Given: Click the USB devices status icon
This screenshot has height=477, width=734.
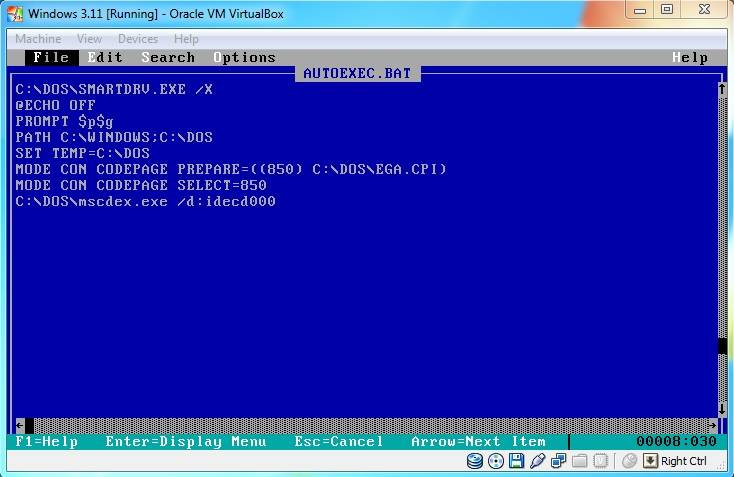Looking at the screenshot, I should pos(537,461).
